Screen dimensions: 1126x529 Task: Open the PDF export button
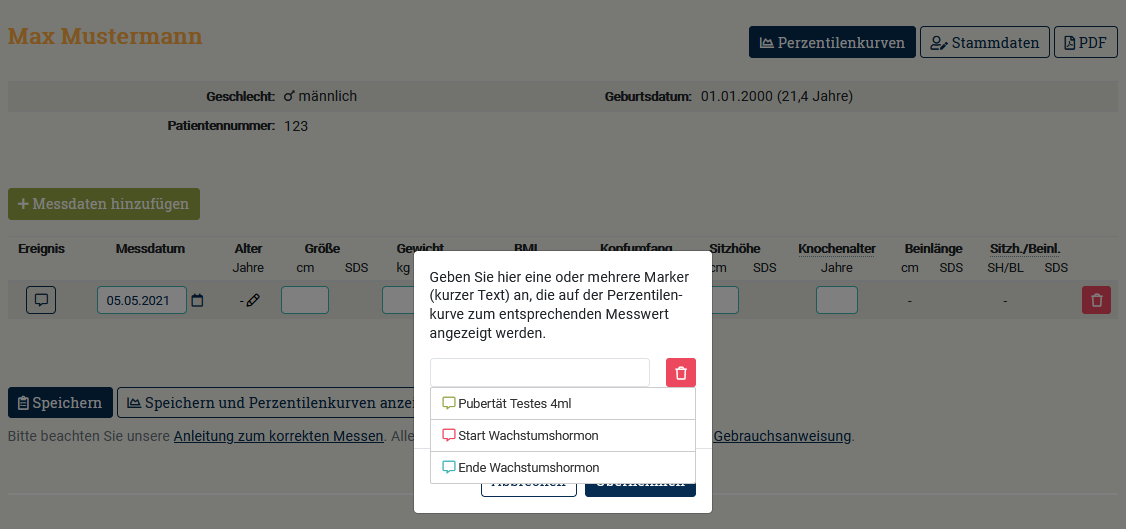(x=1085, y=43)
